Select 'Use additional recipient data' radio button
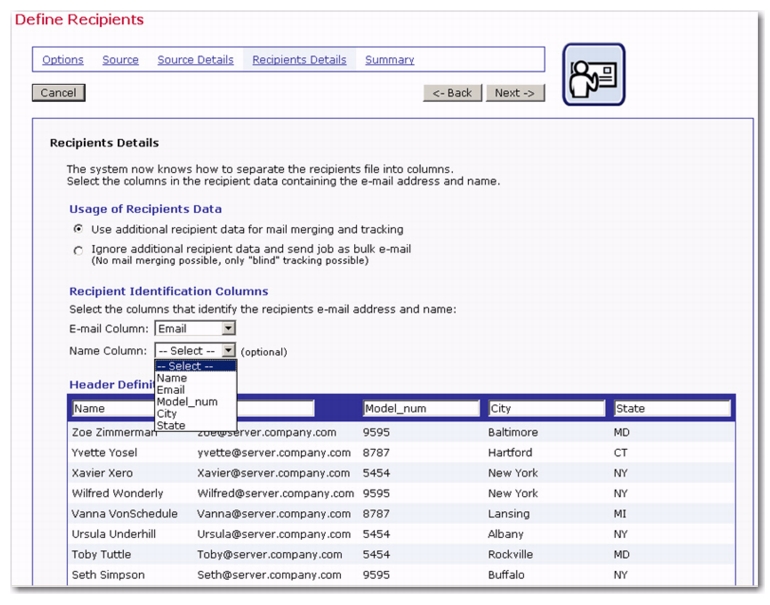Screen dimensions: 770x605 click(x=78, y=229)
